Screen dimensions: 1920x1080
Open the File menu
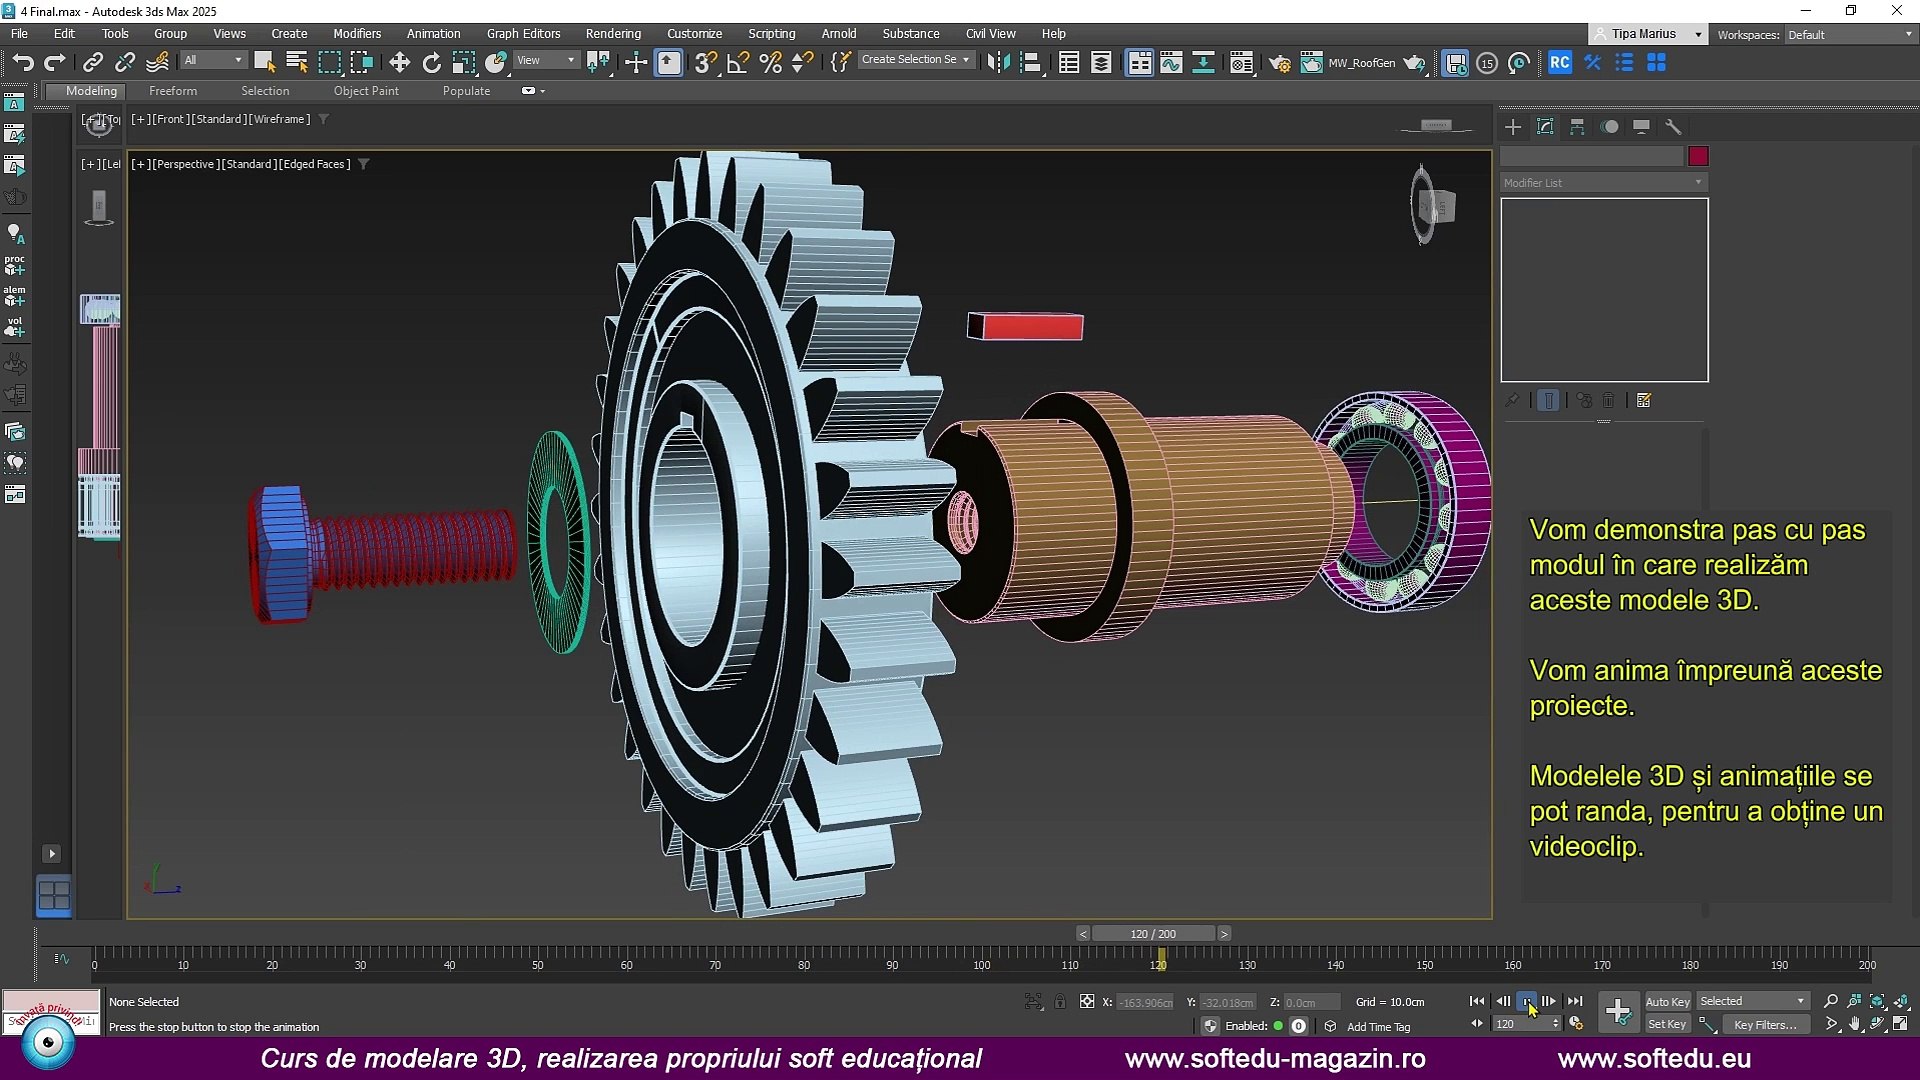point(19,34)
